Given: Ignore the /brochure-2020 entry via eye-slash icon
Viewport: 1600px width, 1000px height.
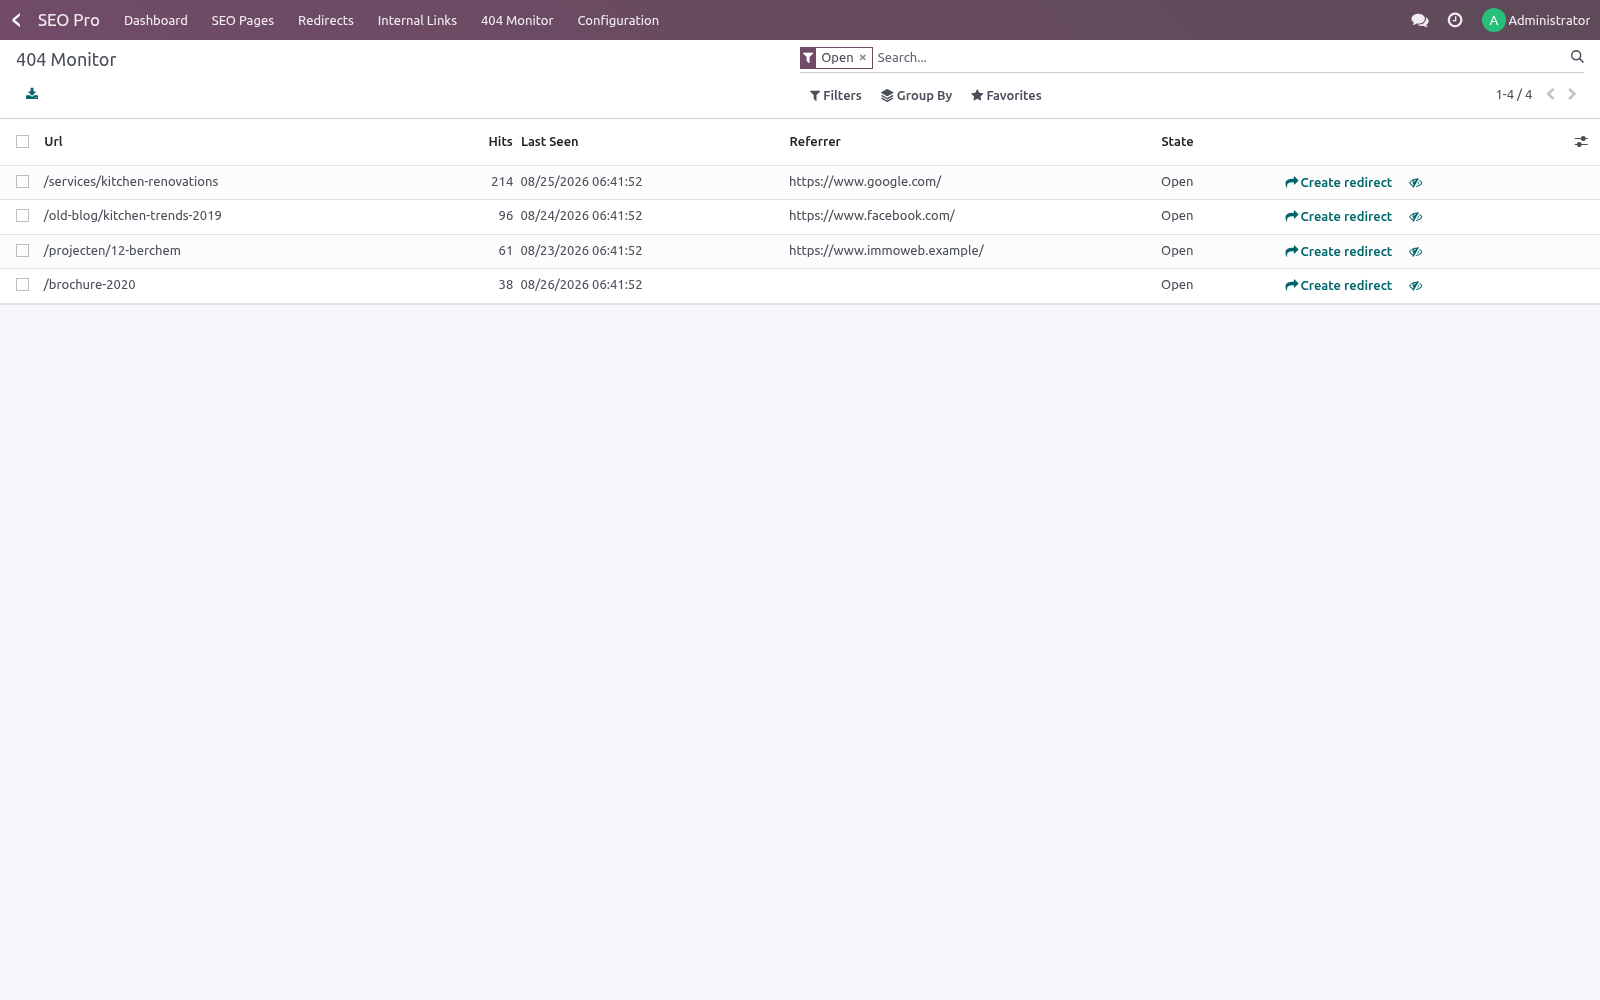Looking at the screenshot, I should pyautogui.click(x=1416, y=286).
